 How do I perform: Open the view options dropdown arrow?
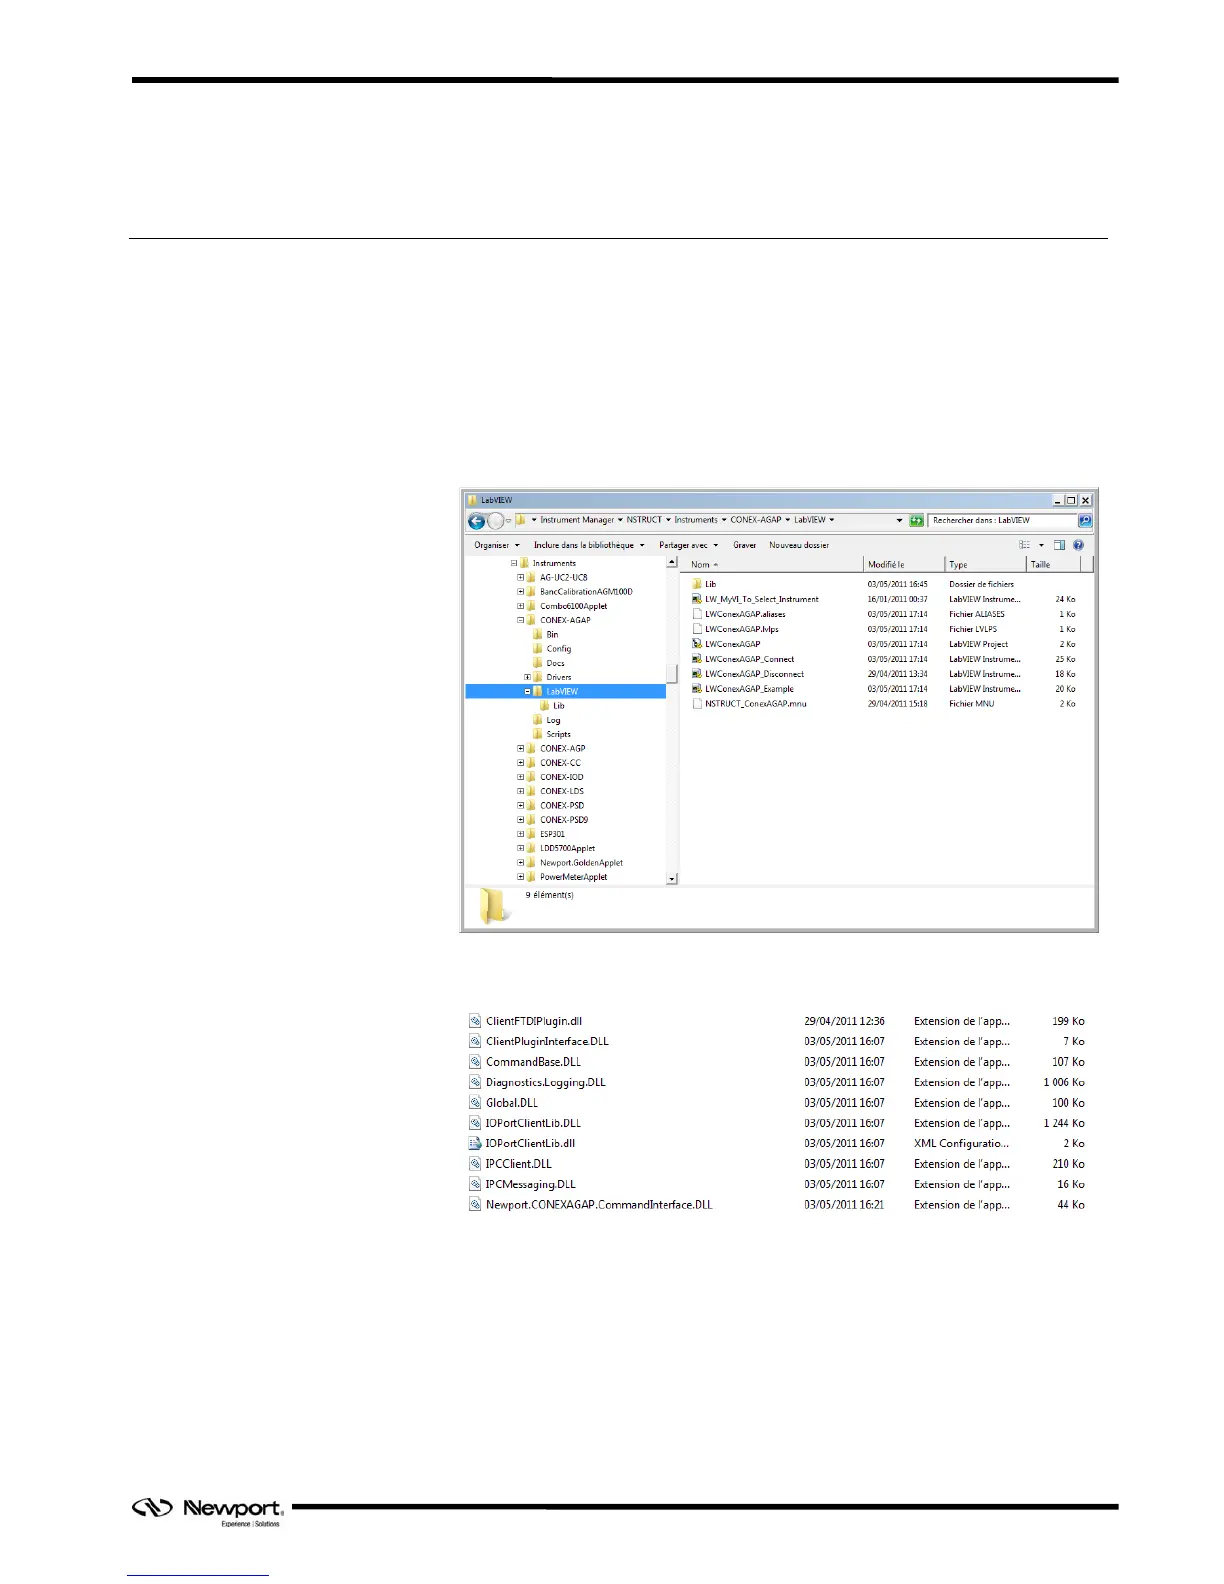point(1041,545)
